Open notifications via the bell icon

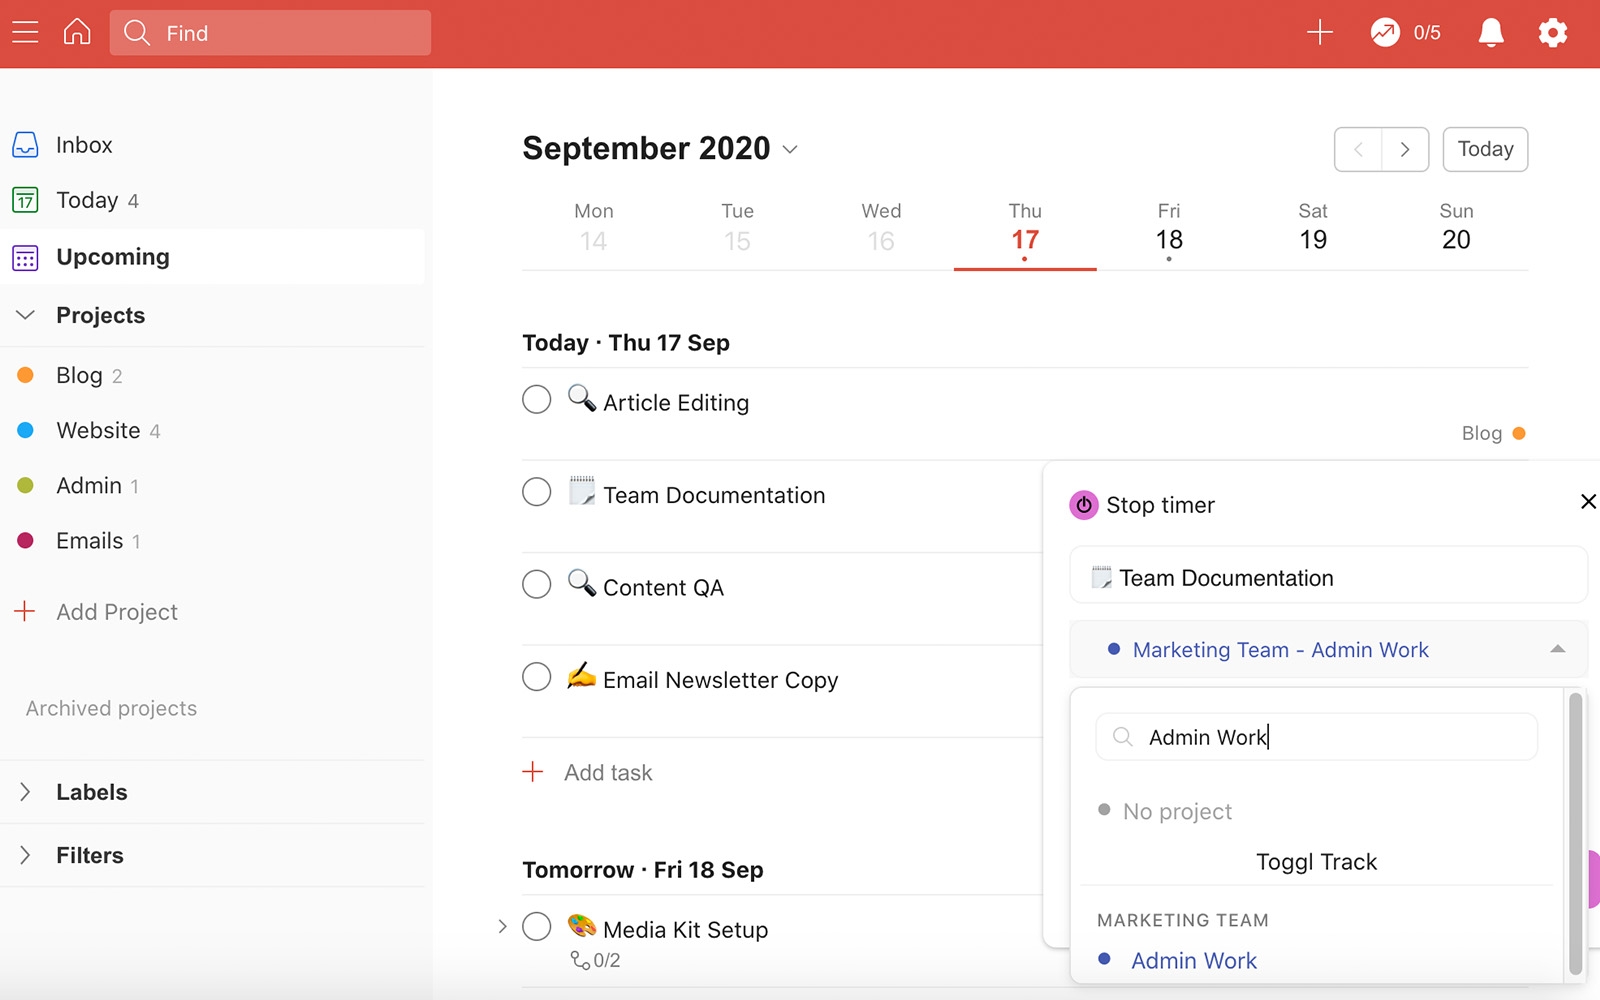click(1489, 32)
